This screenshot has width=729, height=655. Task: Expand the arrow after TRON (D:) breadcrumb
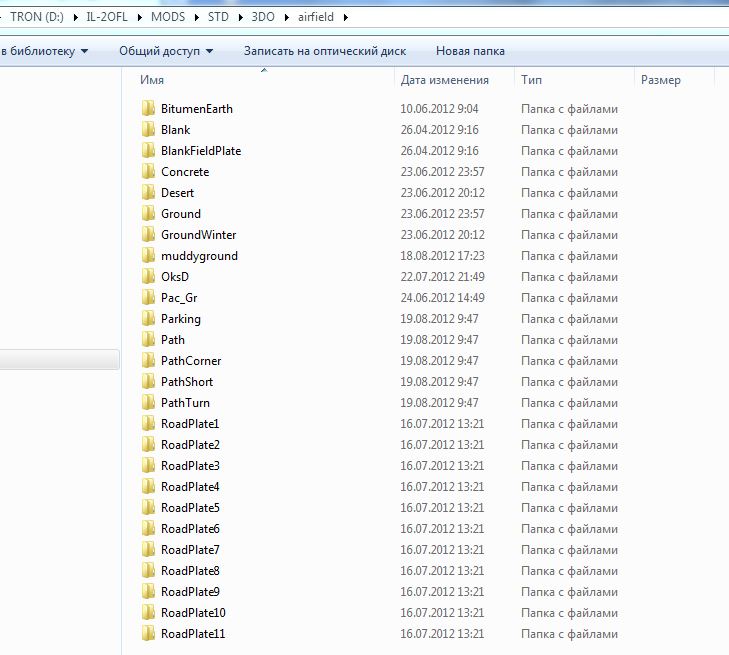point(75,18)
